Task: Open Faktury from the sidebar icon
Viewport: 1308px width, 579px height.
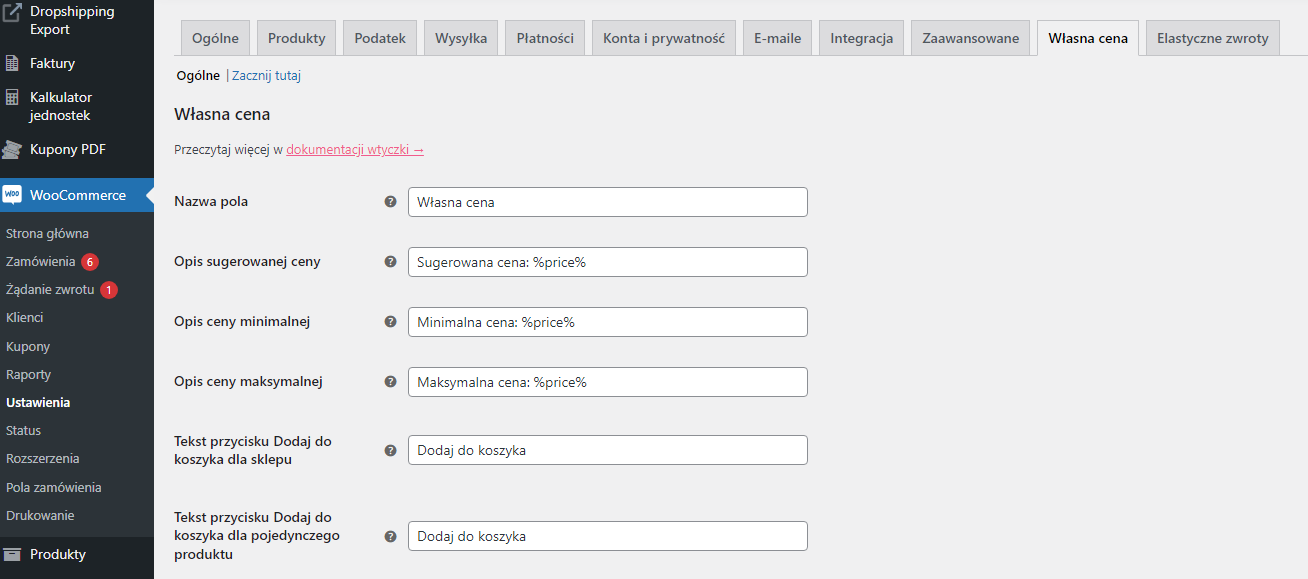Action: pos(12,63)
